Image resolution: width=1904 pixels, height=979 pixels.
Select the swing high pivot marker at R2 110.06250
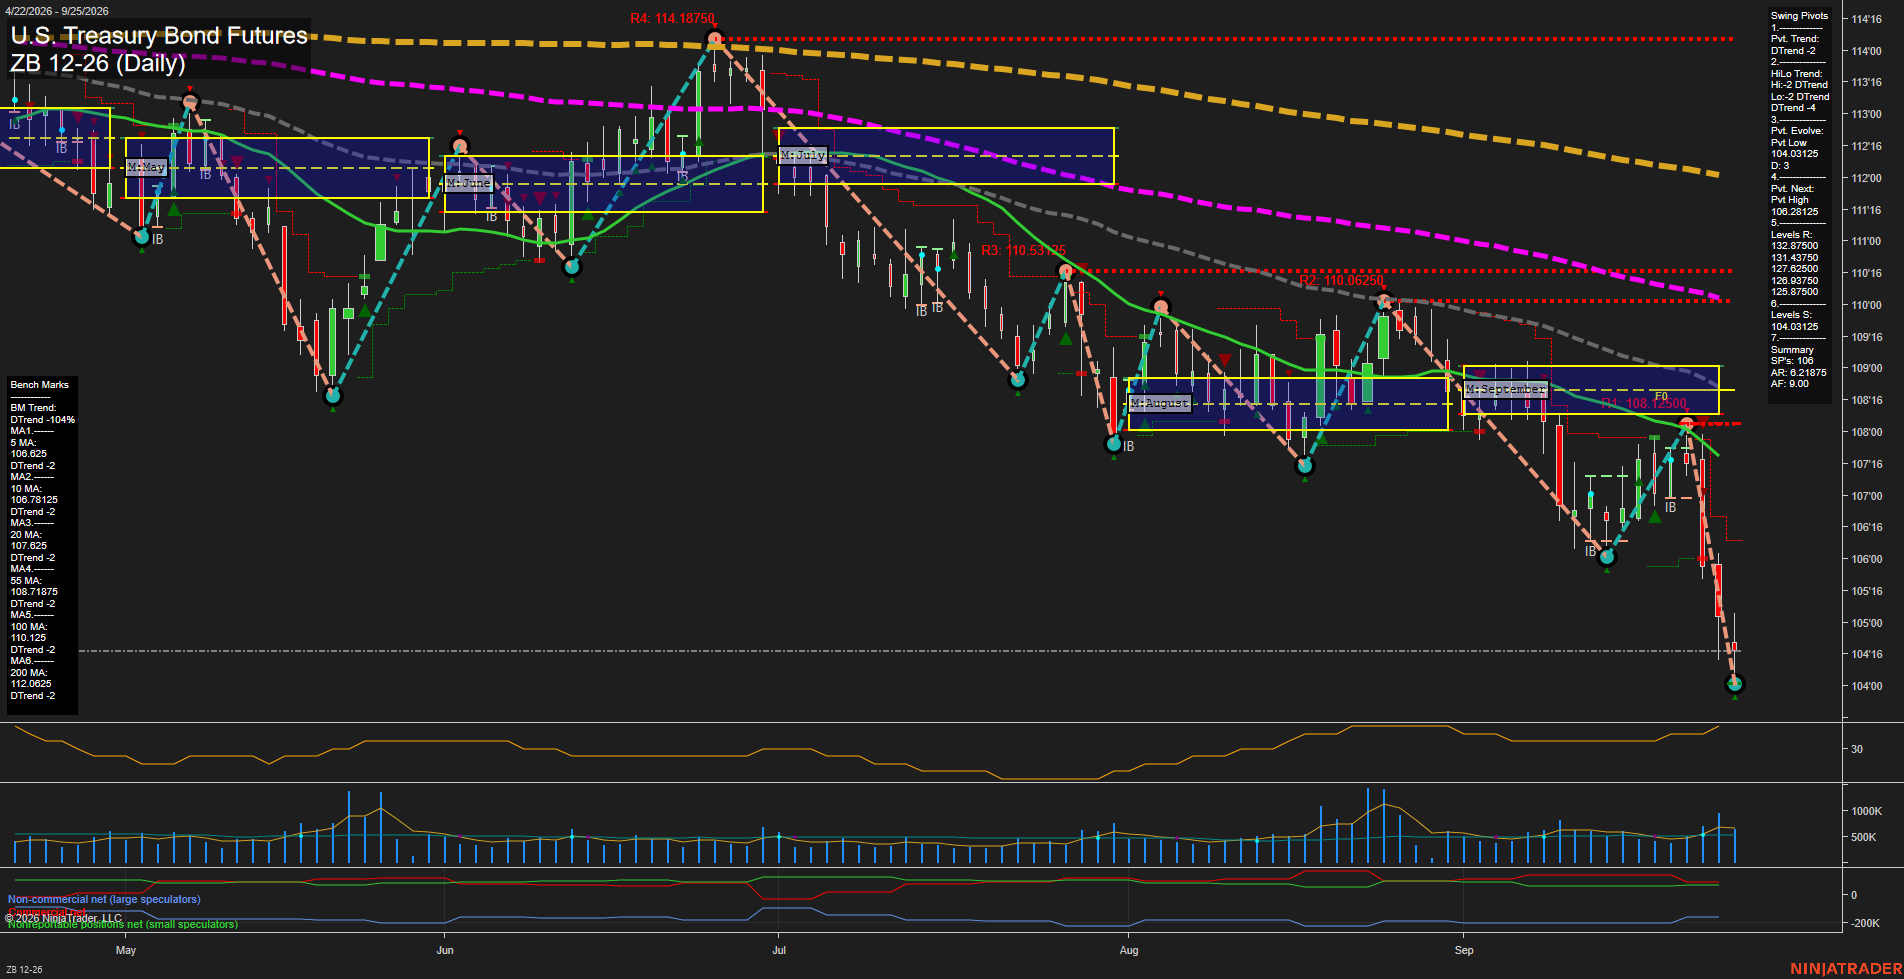click(1385, 300)
